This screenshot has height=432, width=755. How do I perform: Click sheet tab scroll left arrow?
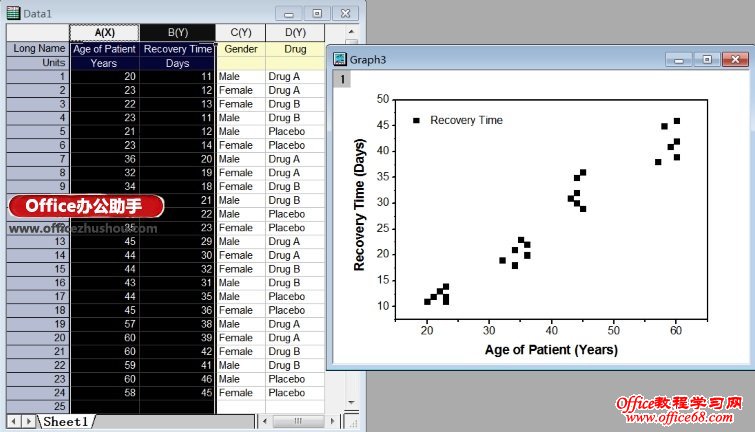click(14, 421)
